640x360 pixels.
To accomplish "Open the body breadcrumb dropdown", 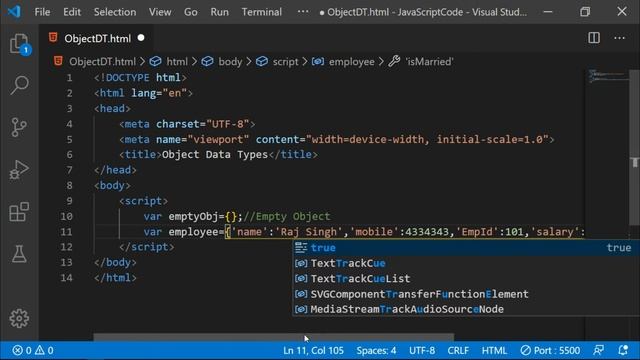I will tap(230, 62).
